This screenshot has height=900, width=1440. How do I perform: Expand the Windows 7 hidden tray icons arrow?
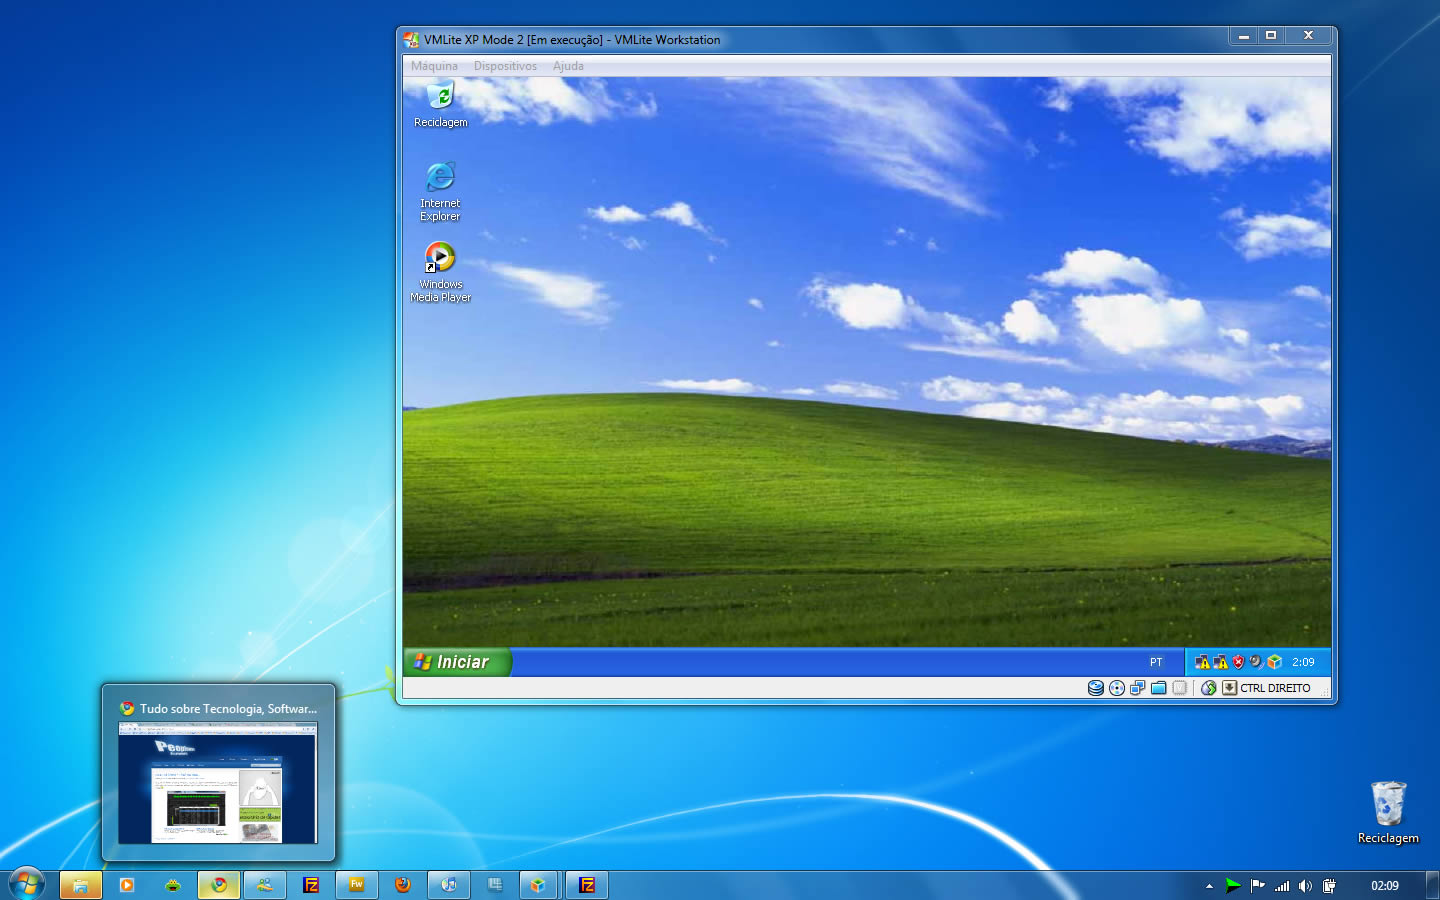[1209, 886]
